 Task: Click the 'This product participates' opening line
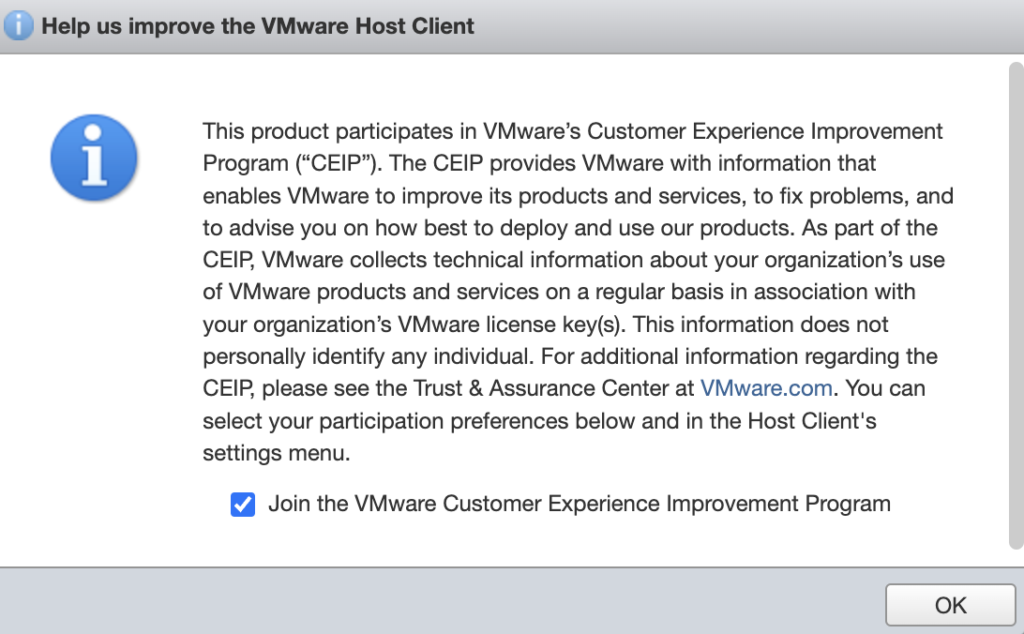[340, 131]
